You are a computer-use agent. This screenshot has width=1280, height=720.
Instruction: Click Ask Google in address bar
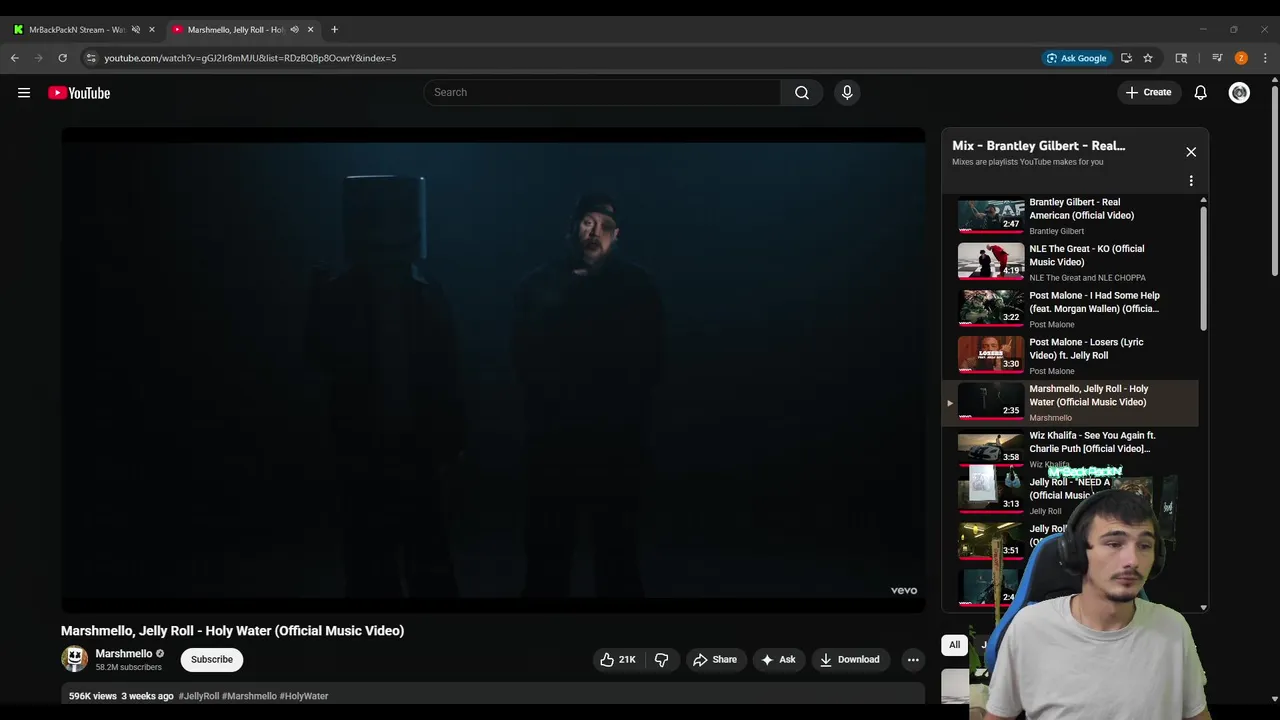1076,58
